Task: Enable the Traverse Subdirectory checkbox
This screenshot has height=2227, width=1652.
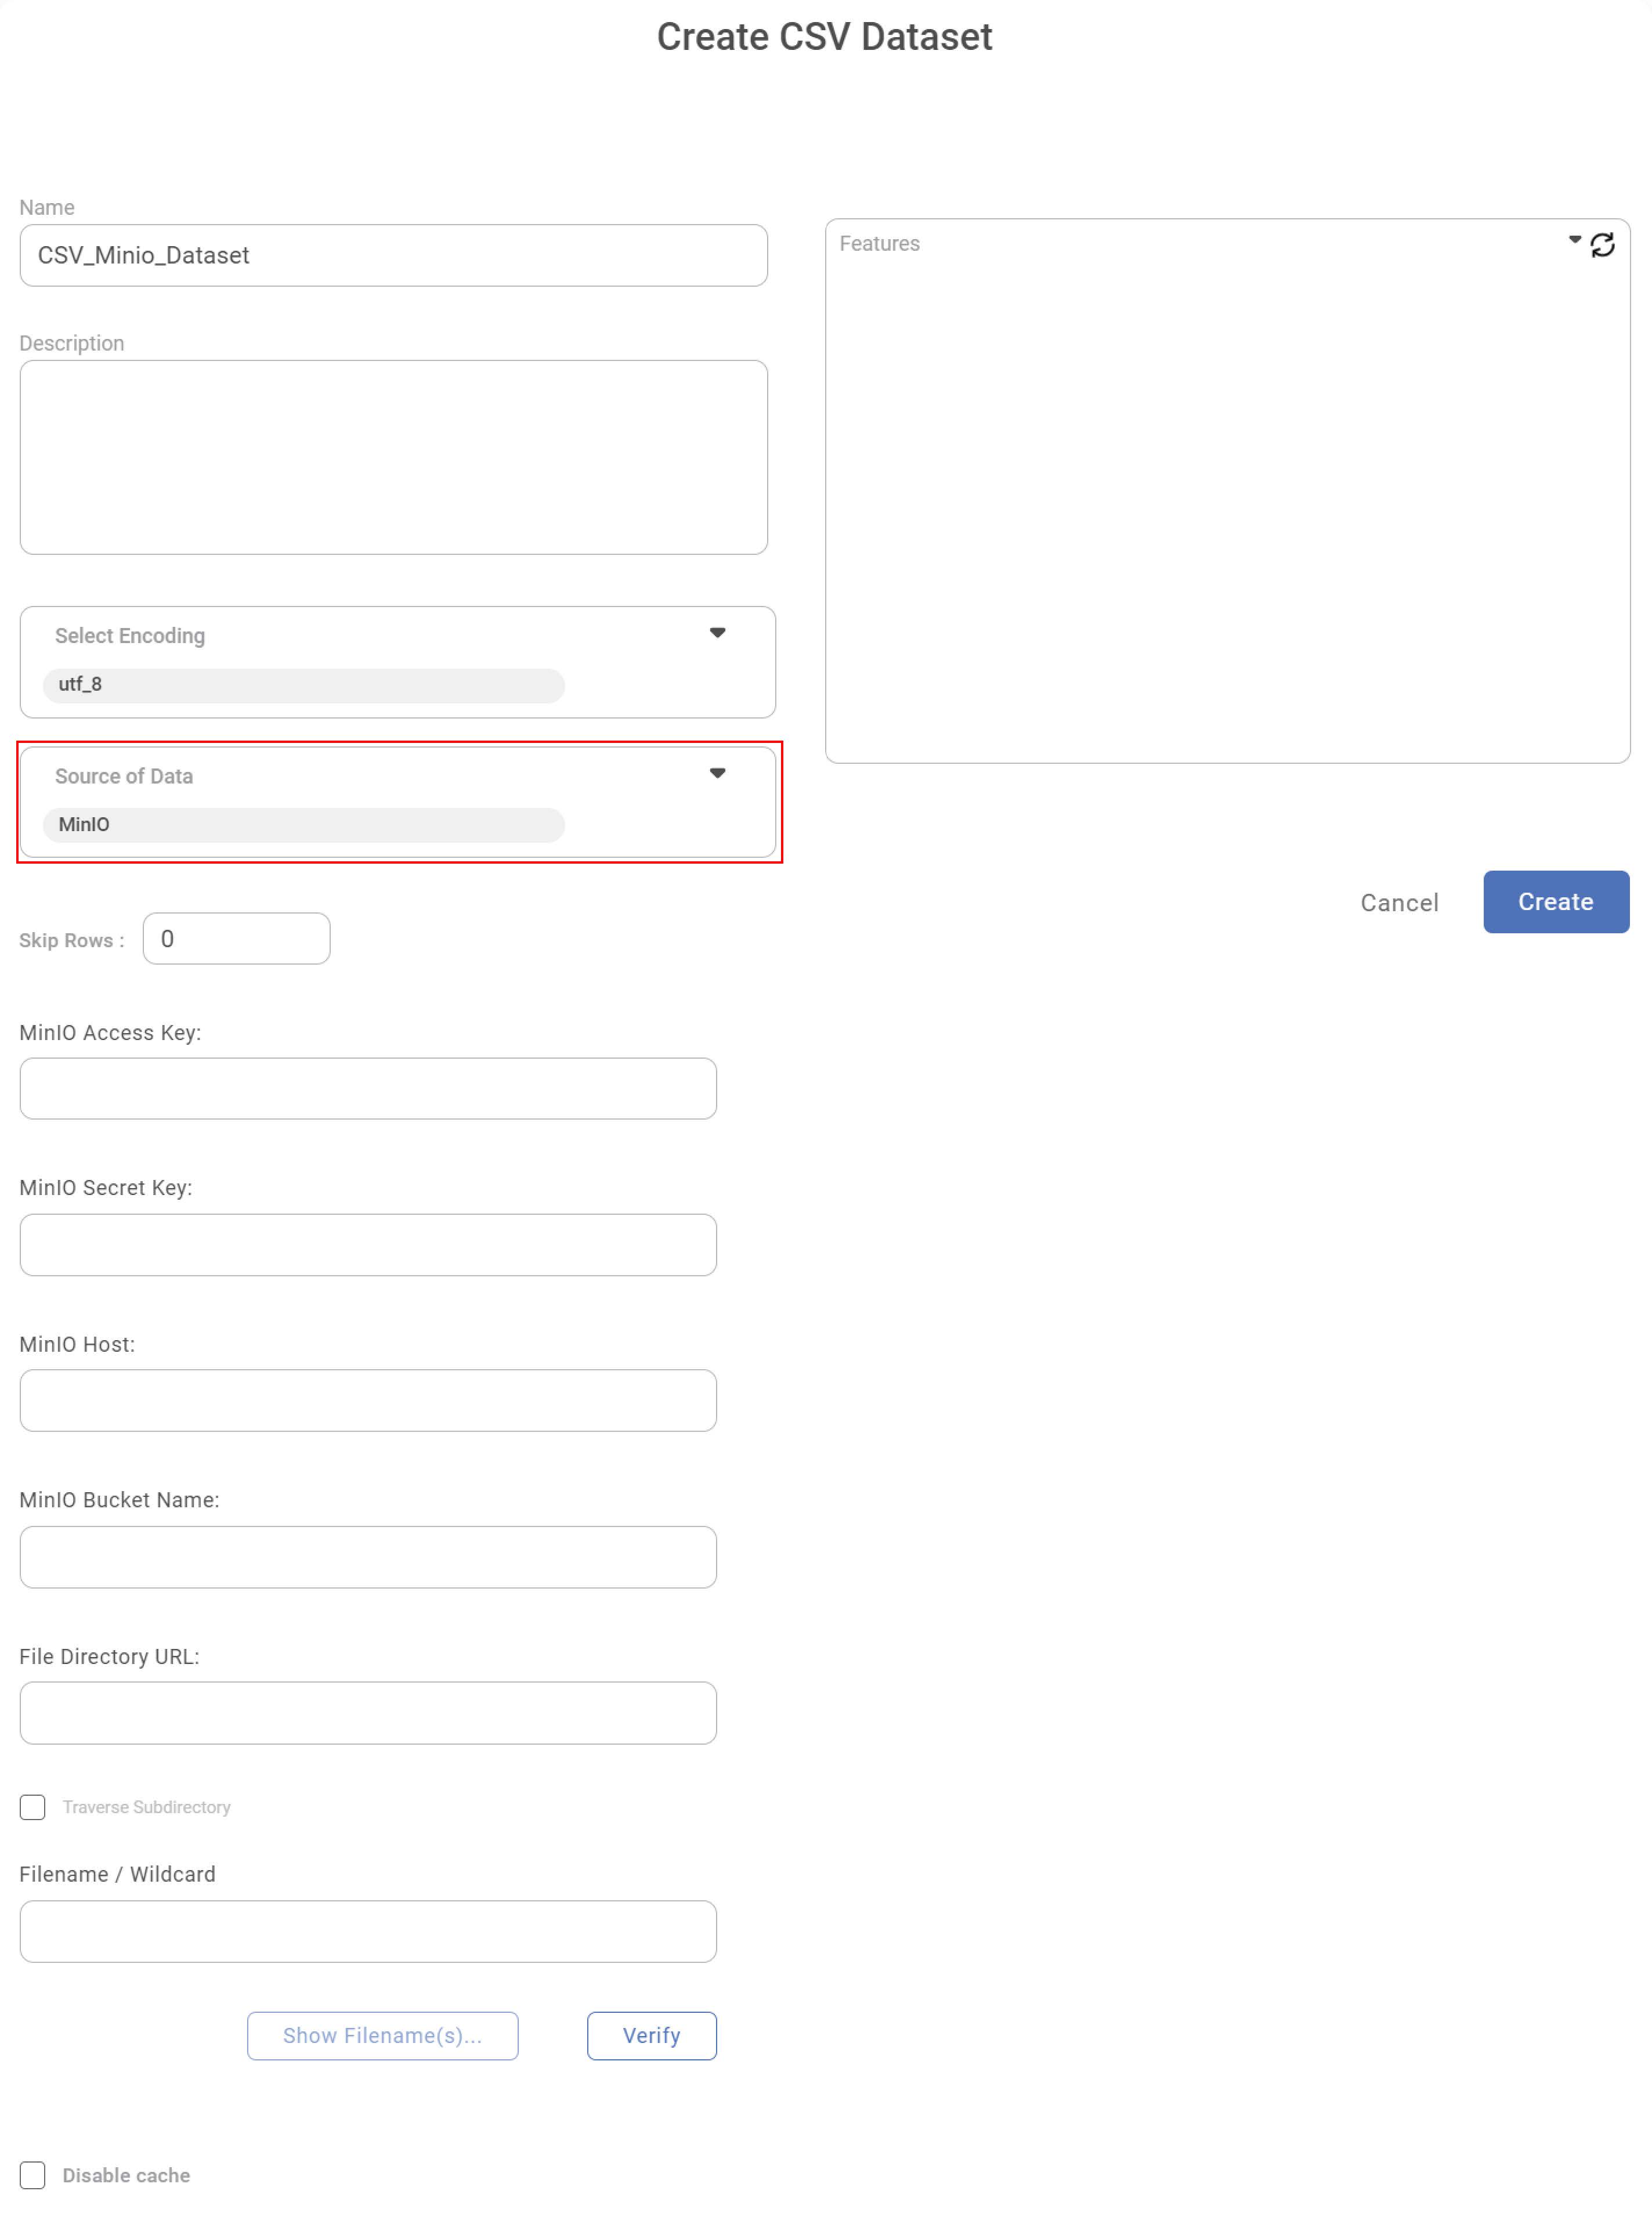Action: tap(33, 1807)
